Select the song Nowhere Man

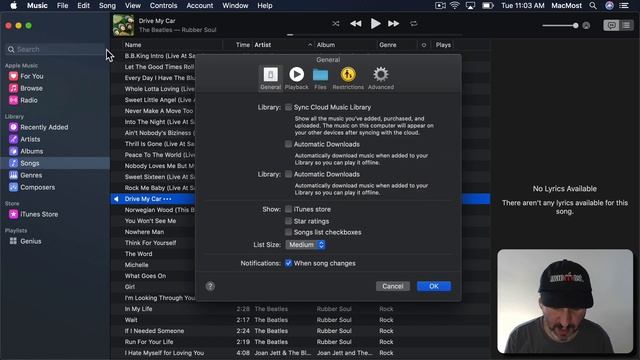point(144,232)
